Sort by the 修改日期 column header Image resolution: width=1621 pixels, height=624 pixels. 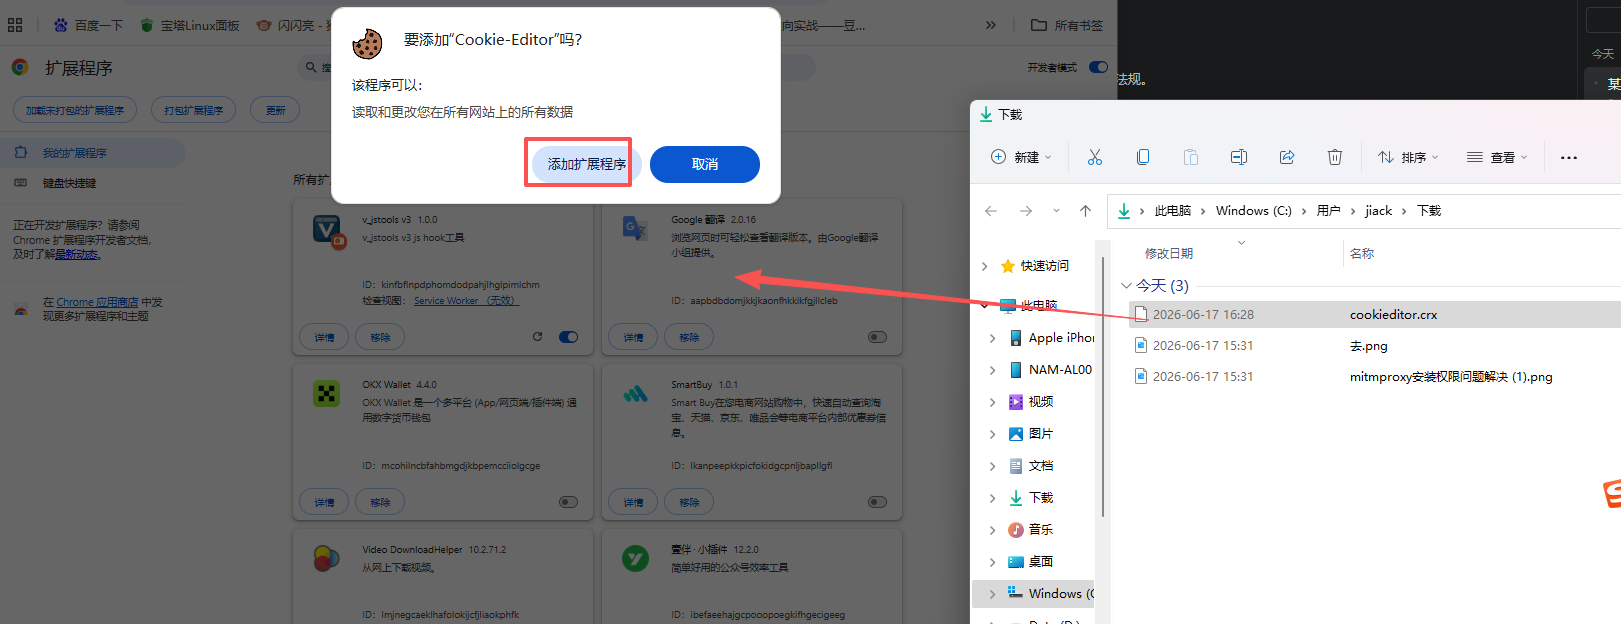tap(1169, 253)
